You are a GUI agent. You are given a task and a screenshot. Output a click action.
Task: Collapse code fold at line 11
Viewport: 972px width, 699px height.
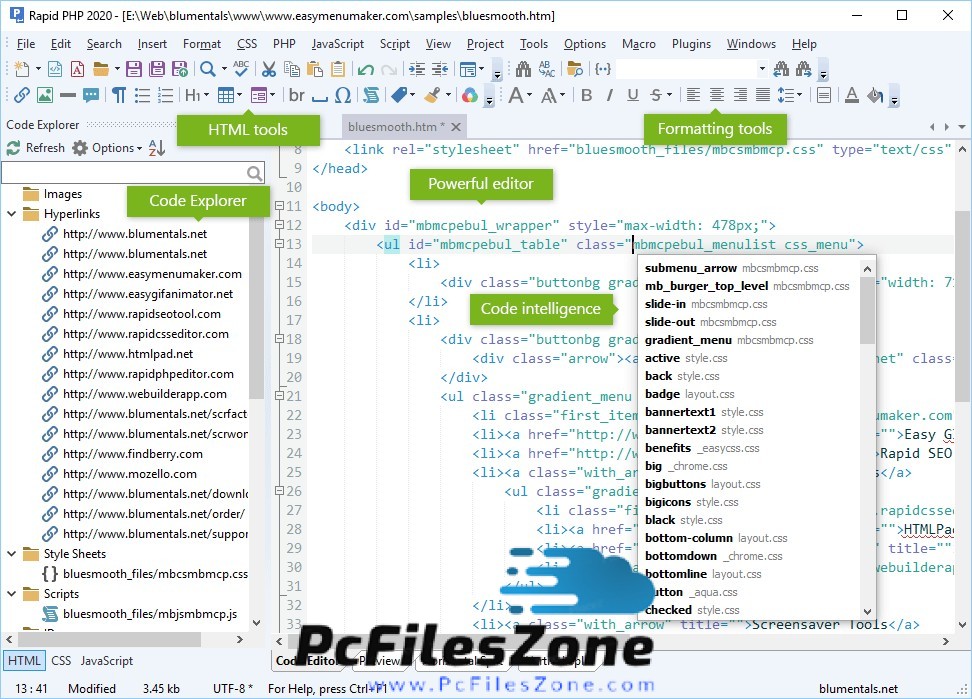(280, 206)
